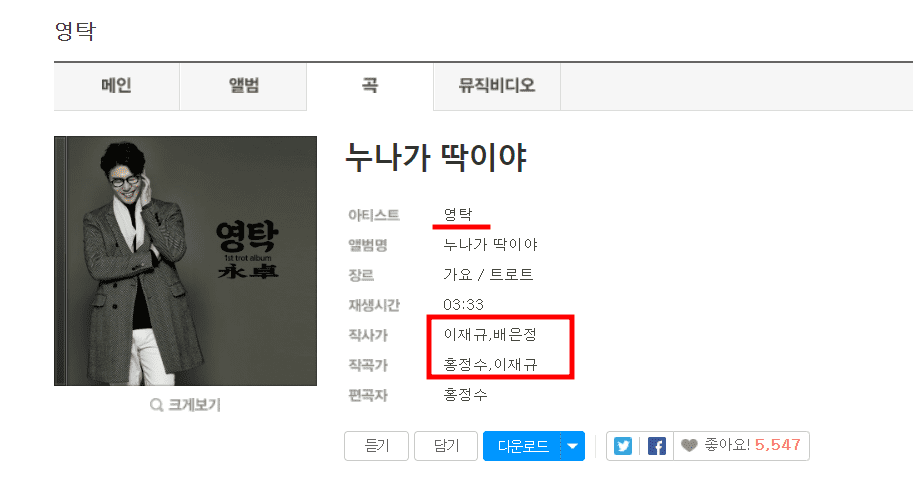Viewport: 913px width, 495px height.
Task: Switch to the 메인 tab
Action: click(116, 86)
